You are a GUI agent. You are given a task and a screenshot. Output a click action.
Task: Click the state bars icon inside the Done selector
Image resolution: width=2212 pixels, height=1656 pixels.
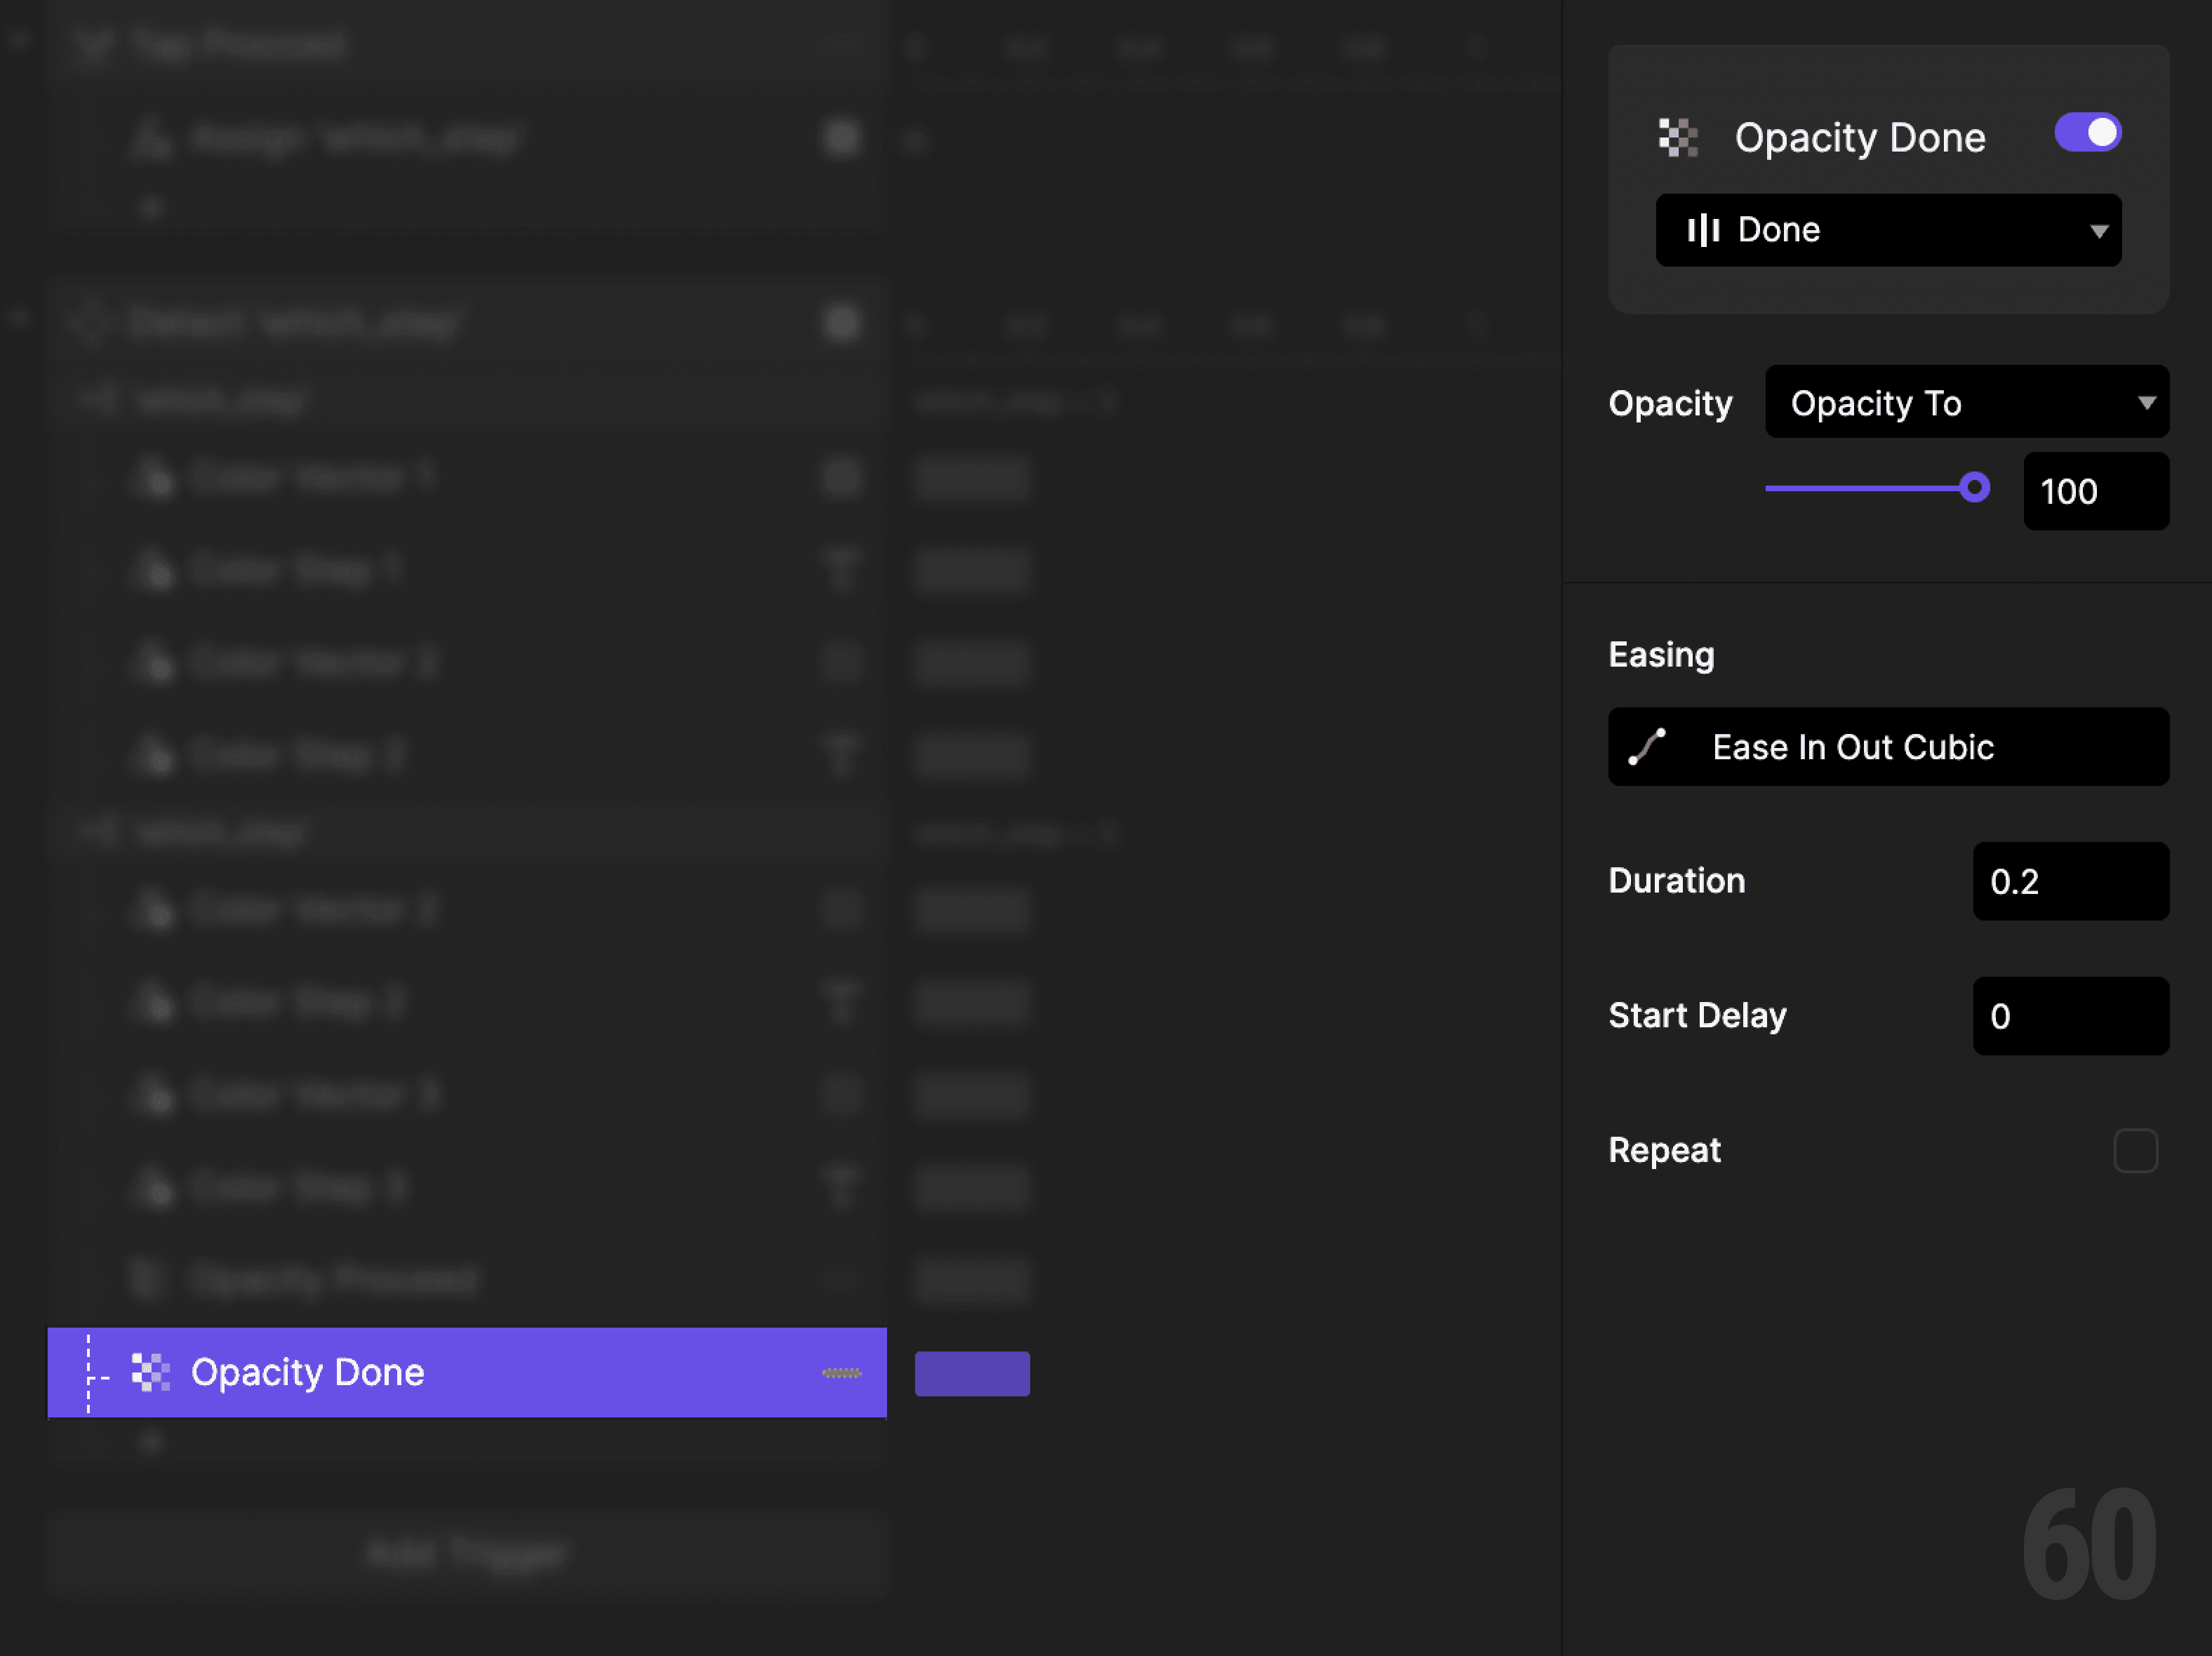(x=1705, y=230)
